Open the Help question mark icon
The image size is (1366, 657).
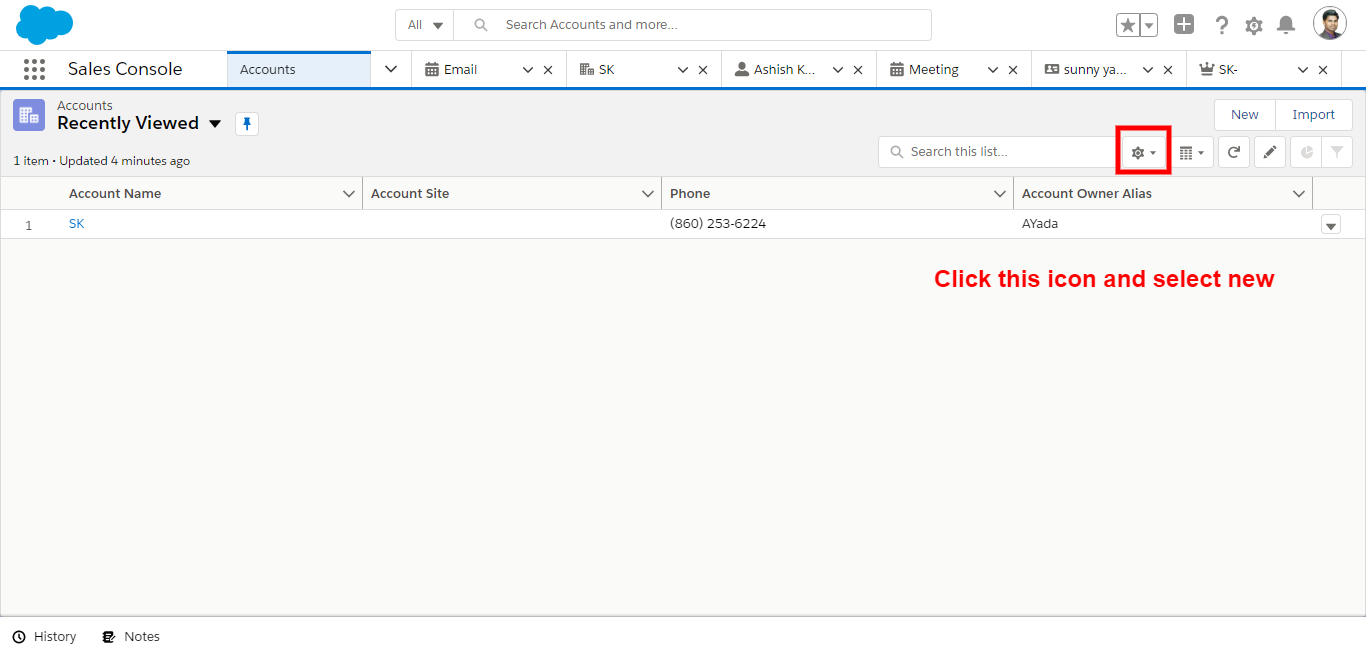coord(1221,25)
